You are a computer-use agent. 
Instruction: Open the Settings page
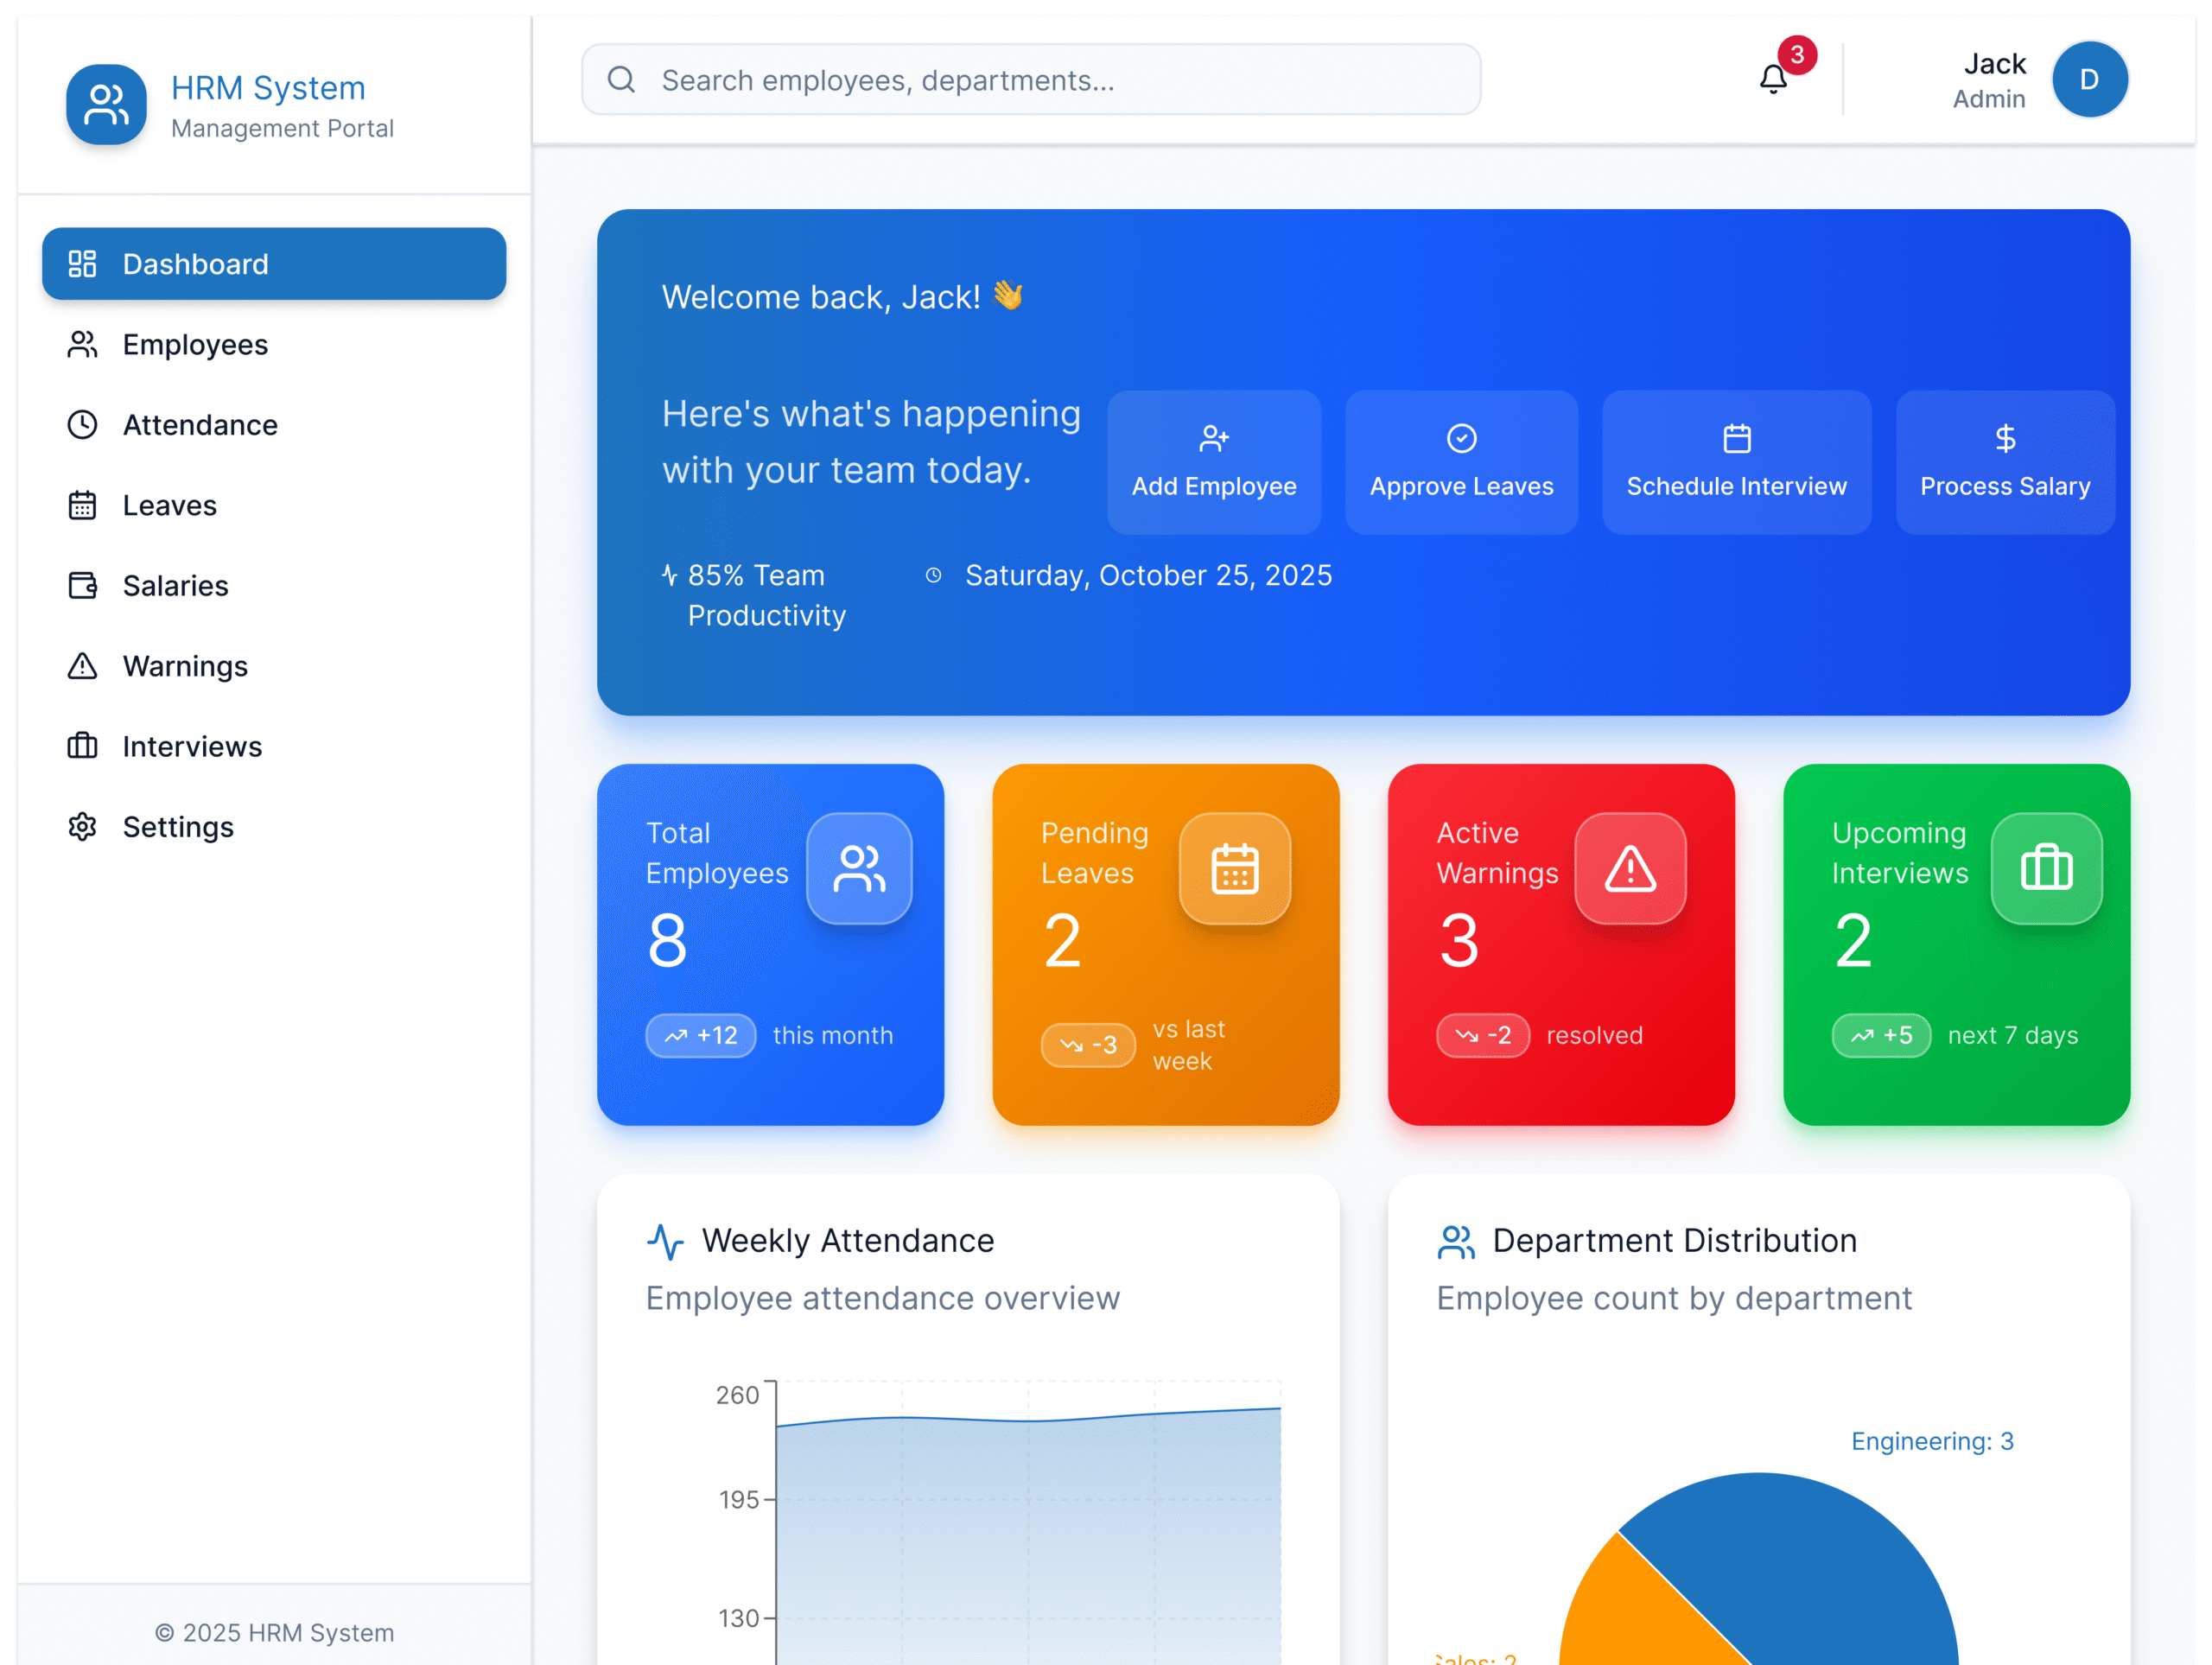point(178,827)
